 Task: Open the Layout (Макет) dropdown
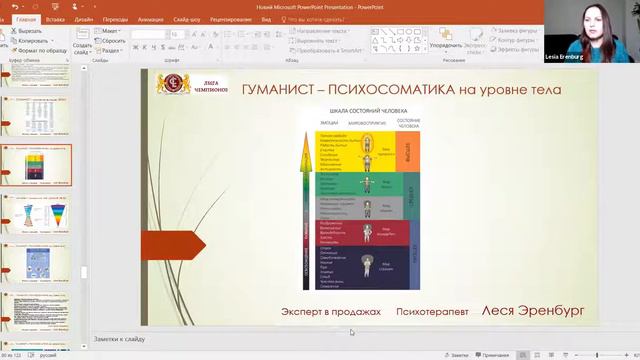108,31
